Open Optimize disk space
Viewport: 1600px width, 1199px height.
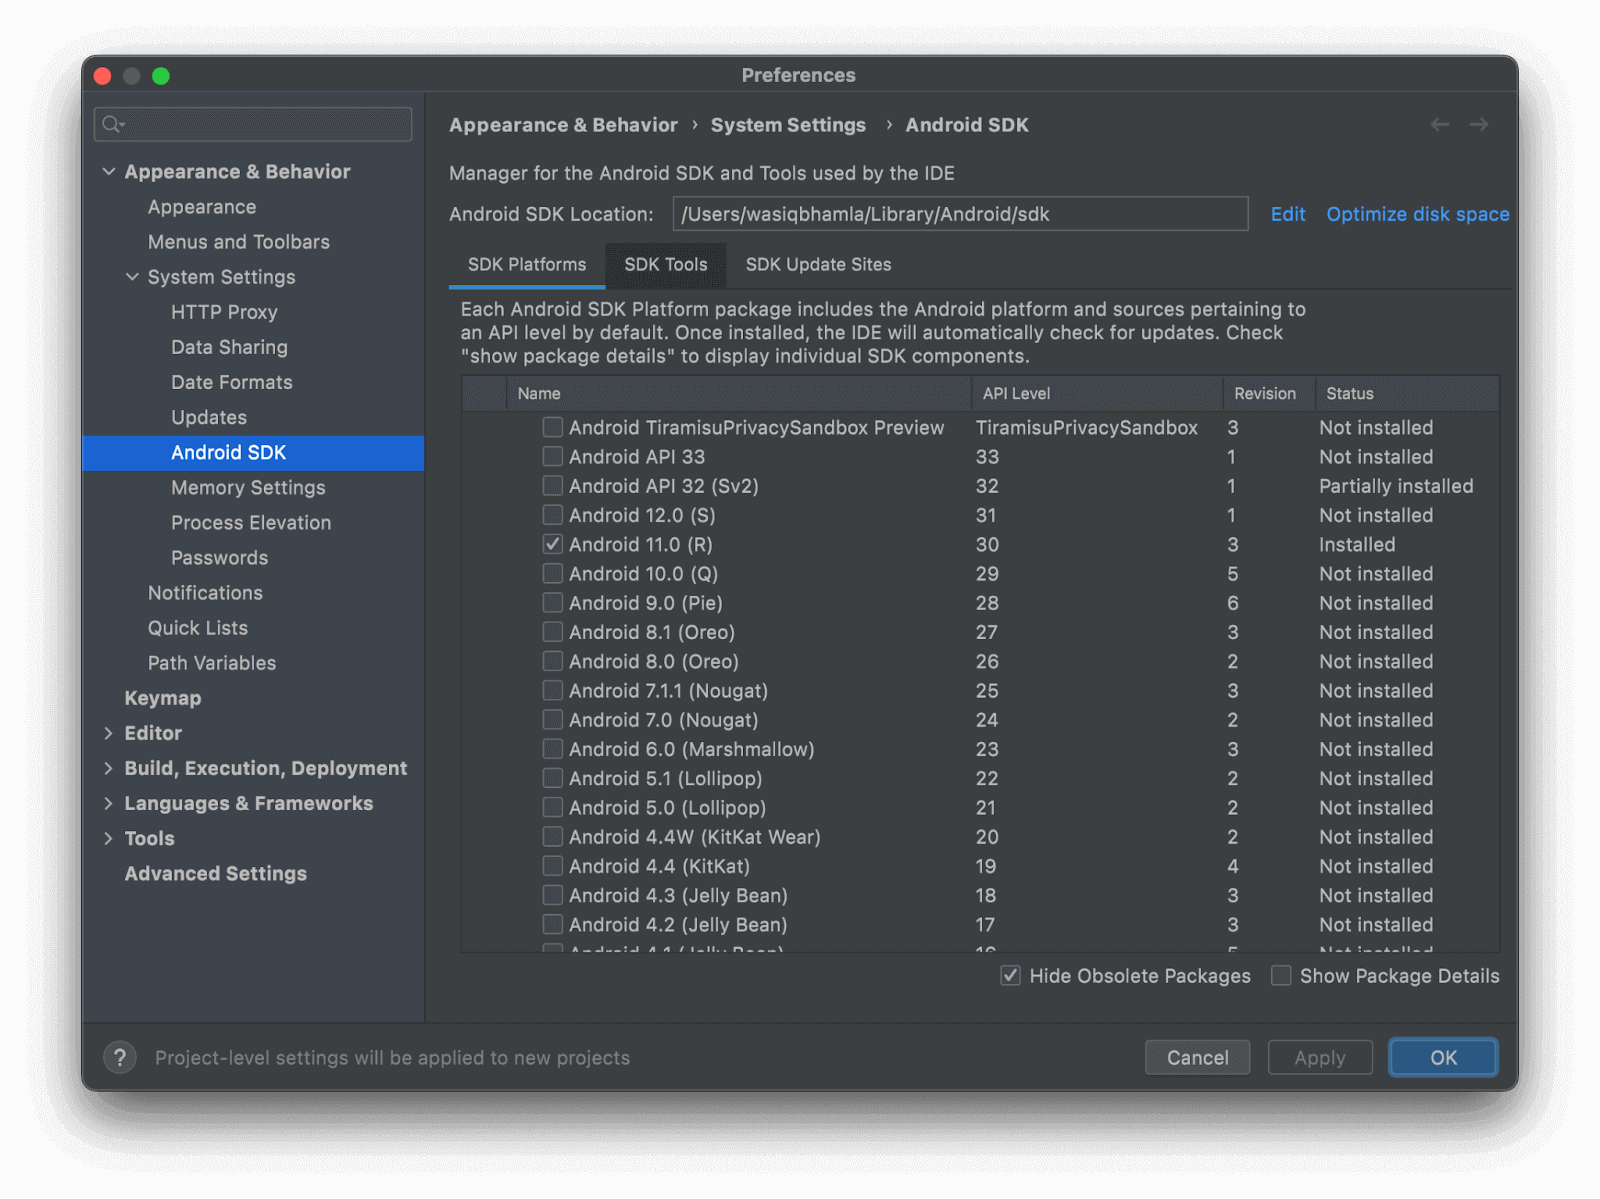pos(1418,213)
